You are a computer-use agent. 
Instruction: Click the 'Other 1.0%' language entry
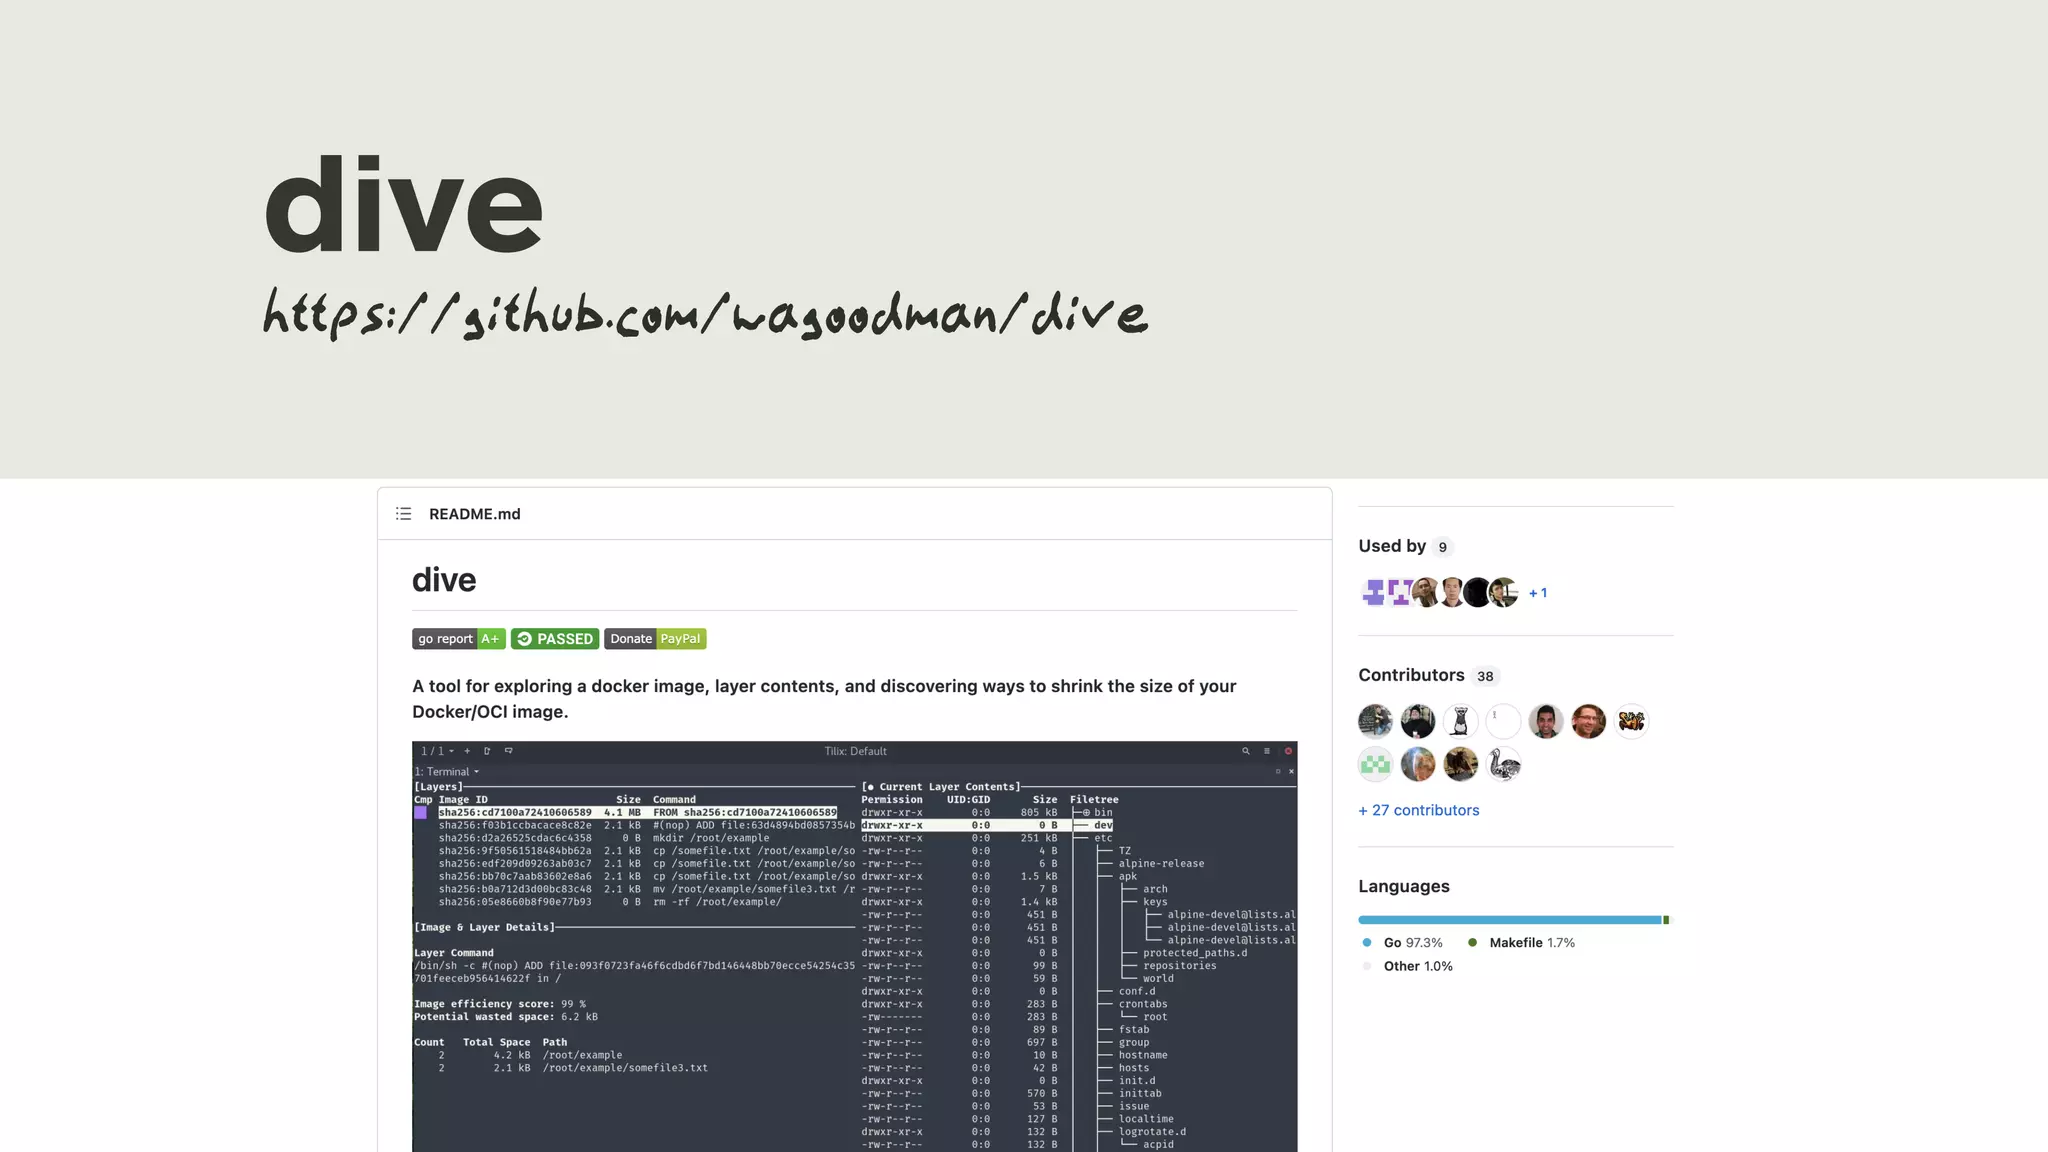point(1418,966)
